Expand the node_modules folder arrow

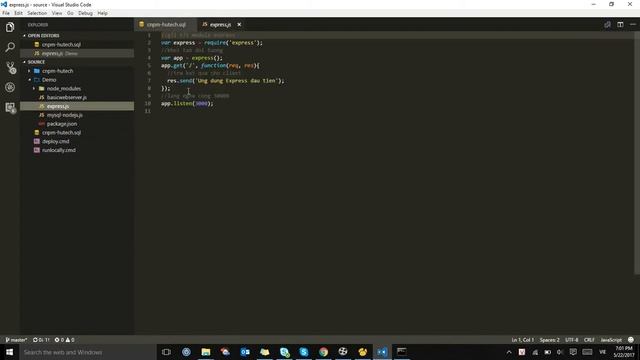[x=34, y=89]
